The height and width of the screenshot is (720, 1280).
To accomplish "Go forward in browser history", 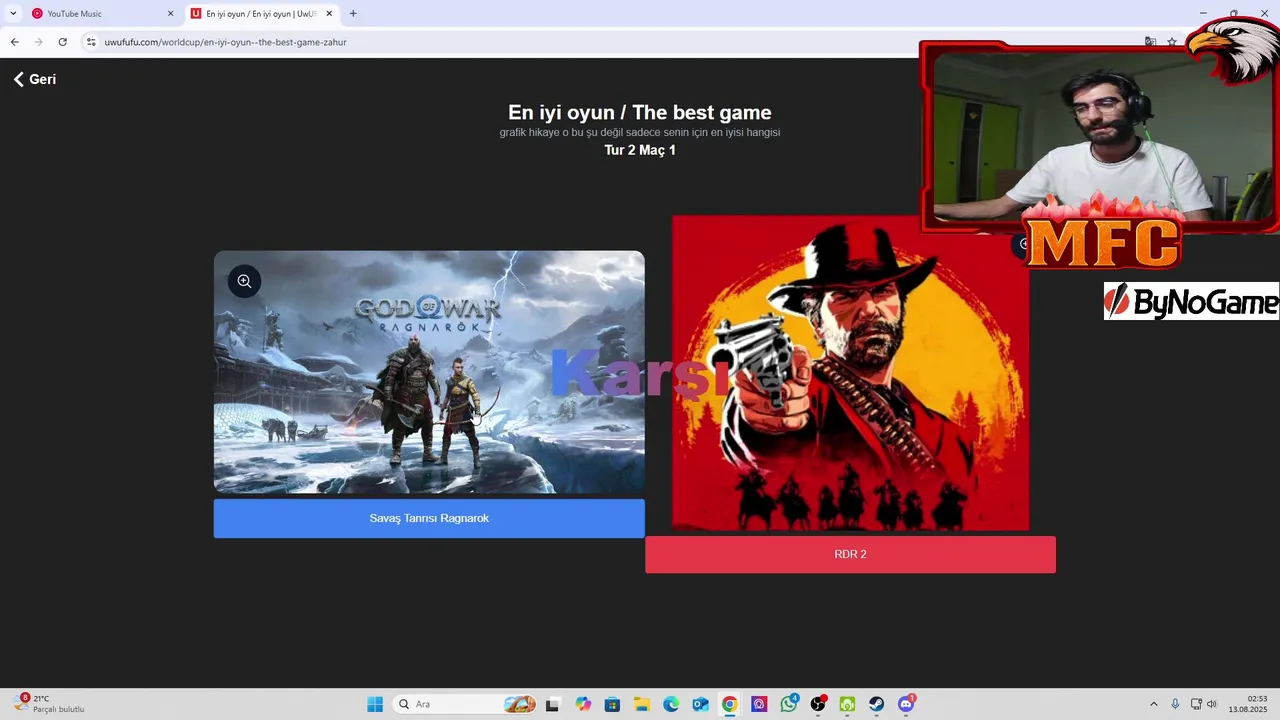I will click(39, 42).
